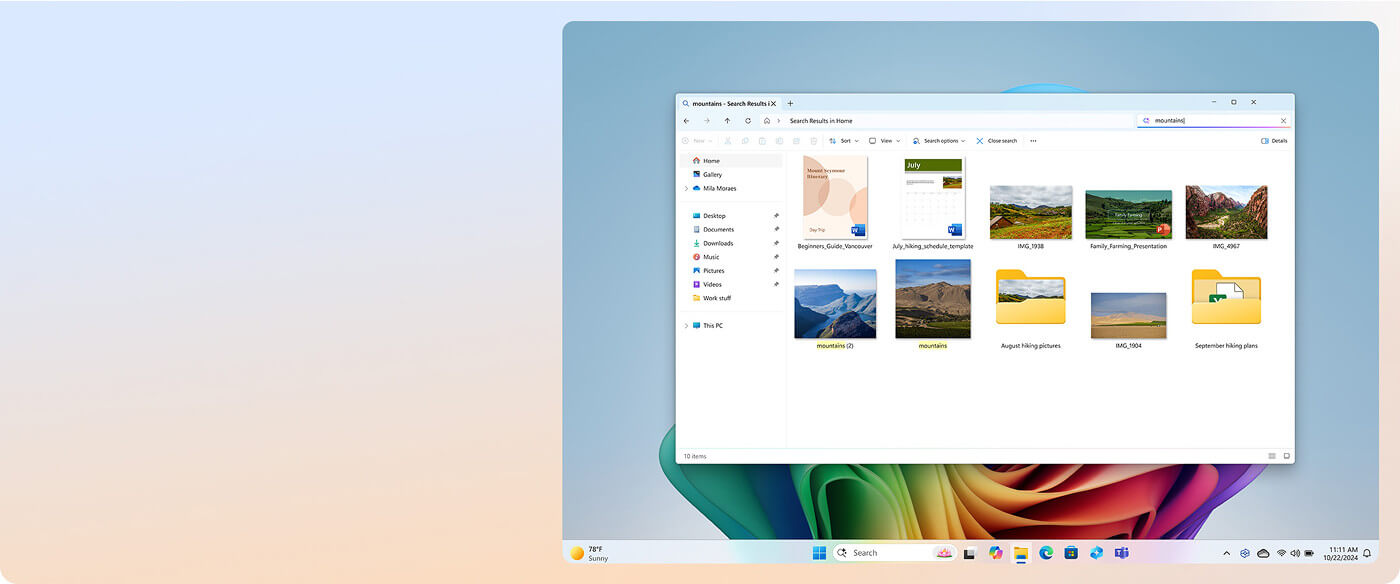Switch to details list view icon
Screen dimensions: 1400x584
(x=1272, y=456)
